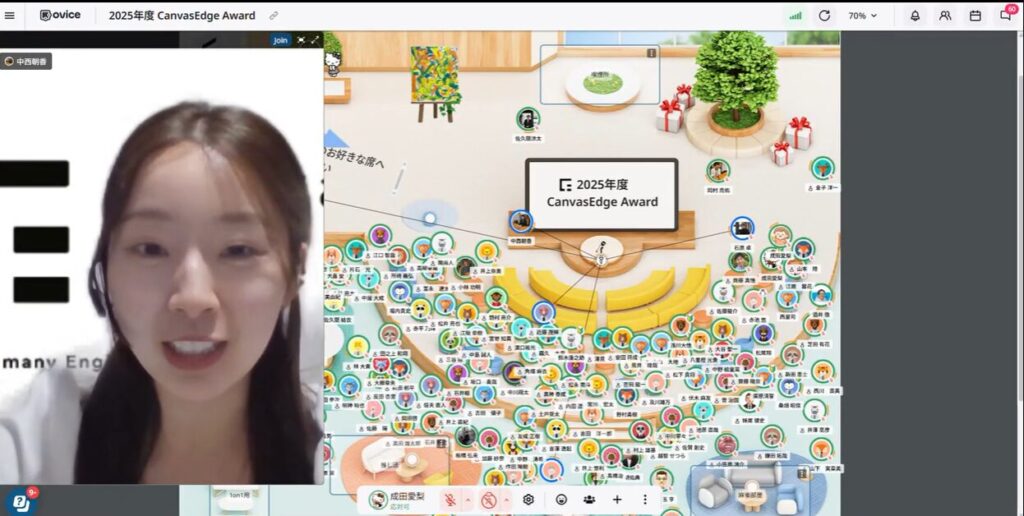The image size is (1024, 516).
Task: Open the emoji reactions button
Action: (x=561, y=500)
